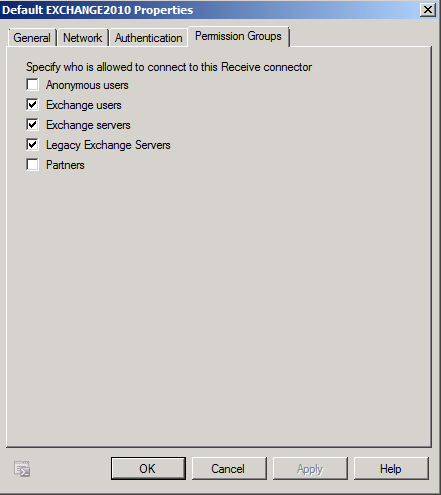Screen dimensions: 441x495
Task: Select the Permission Groups tab
Action: coord(238,36)
